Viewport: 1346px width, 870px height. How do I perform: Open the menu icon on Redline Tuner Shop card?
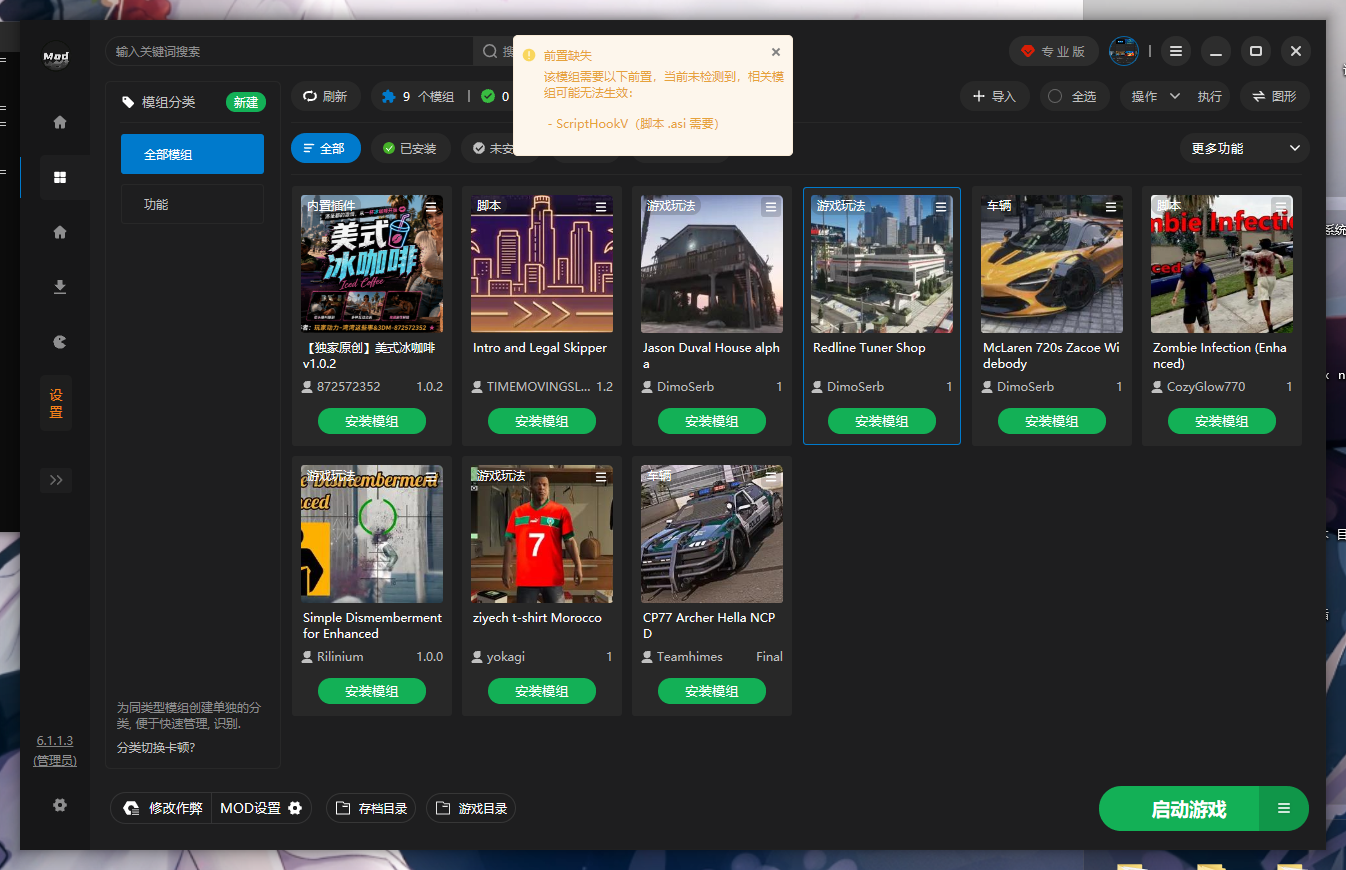(941, 207)
